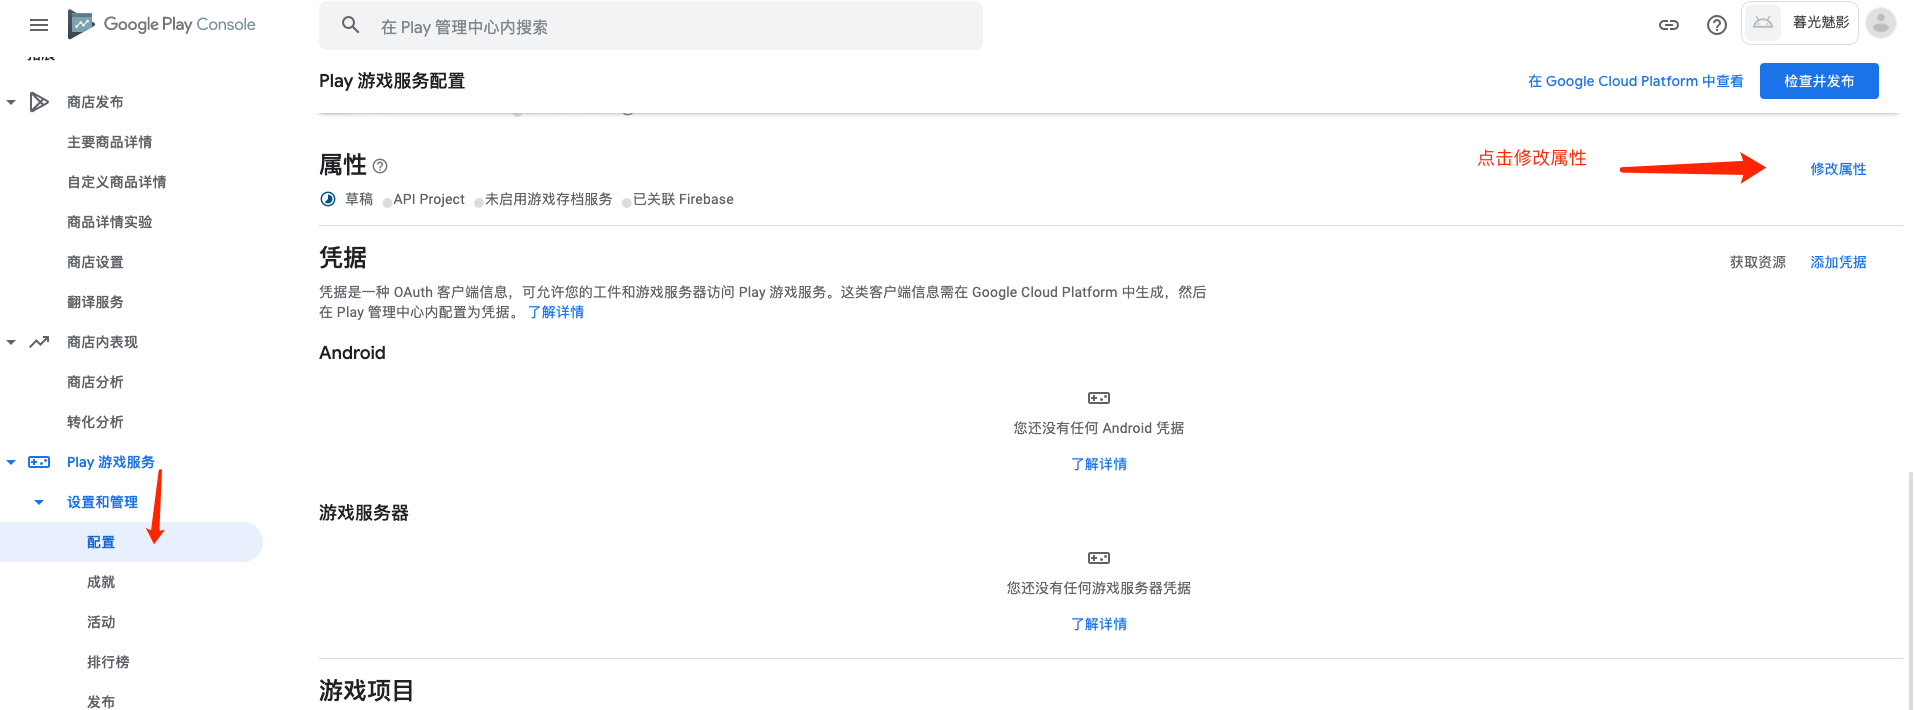Open the 成就 menu item
Viewport: 1914px width, 710px height.
tap(101, 582)
